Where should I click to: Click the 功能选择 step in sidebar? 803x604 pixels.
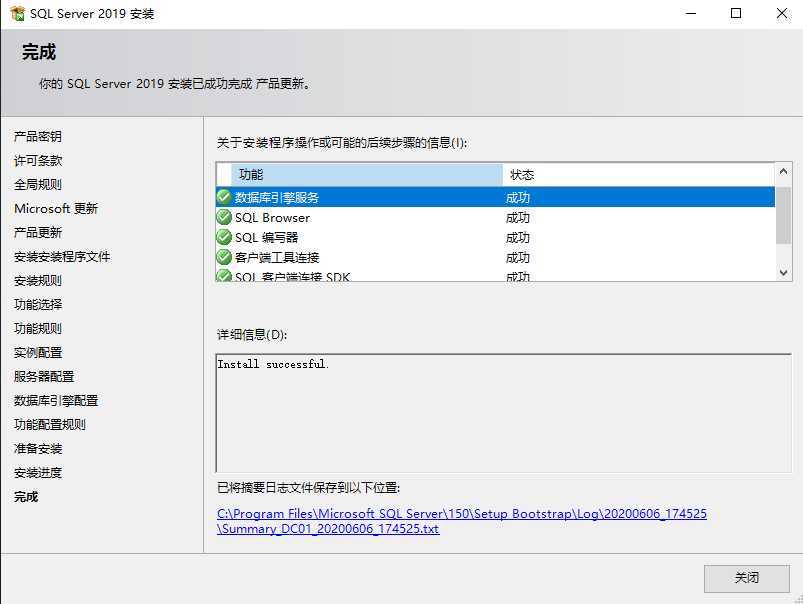coord(38,304)
